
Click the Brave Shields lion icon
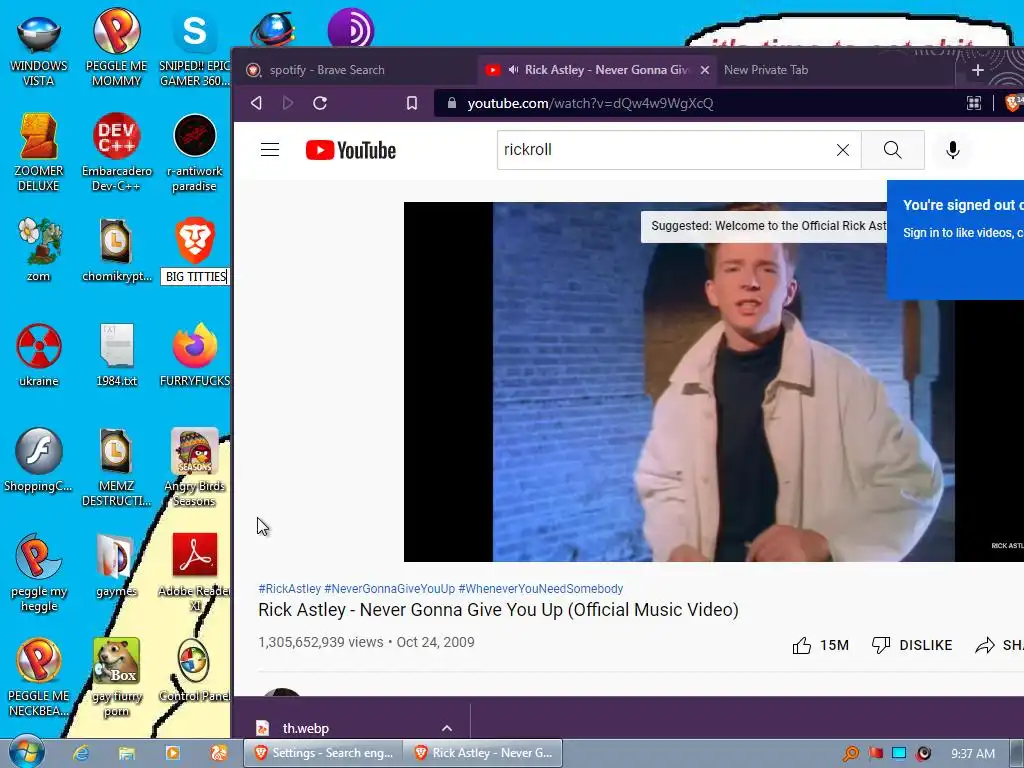pyautogui.click(x=1014, y=103)
